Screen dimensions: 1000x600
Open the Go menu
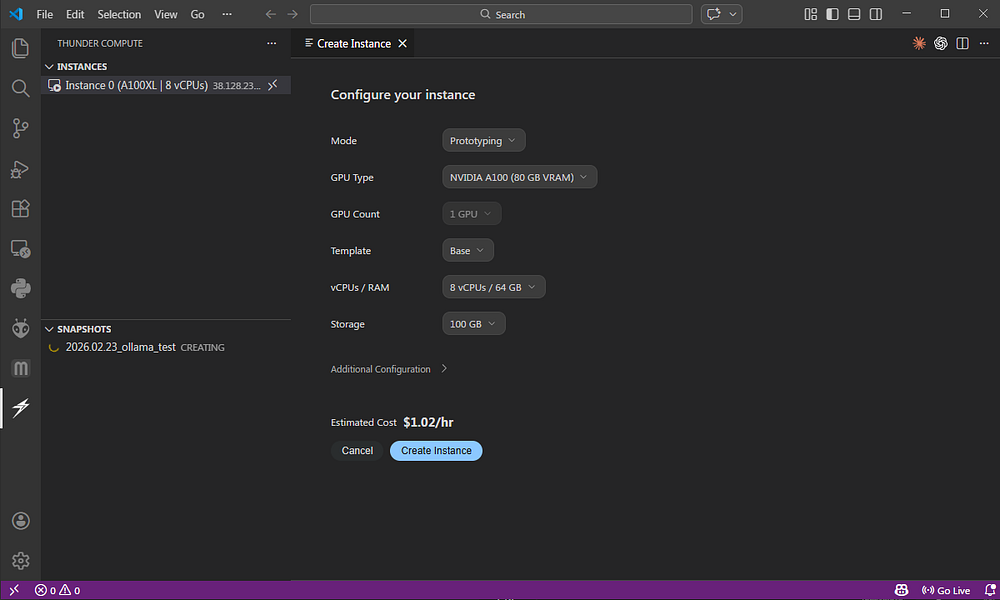coord(198,14)
